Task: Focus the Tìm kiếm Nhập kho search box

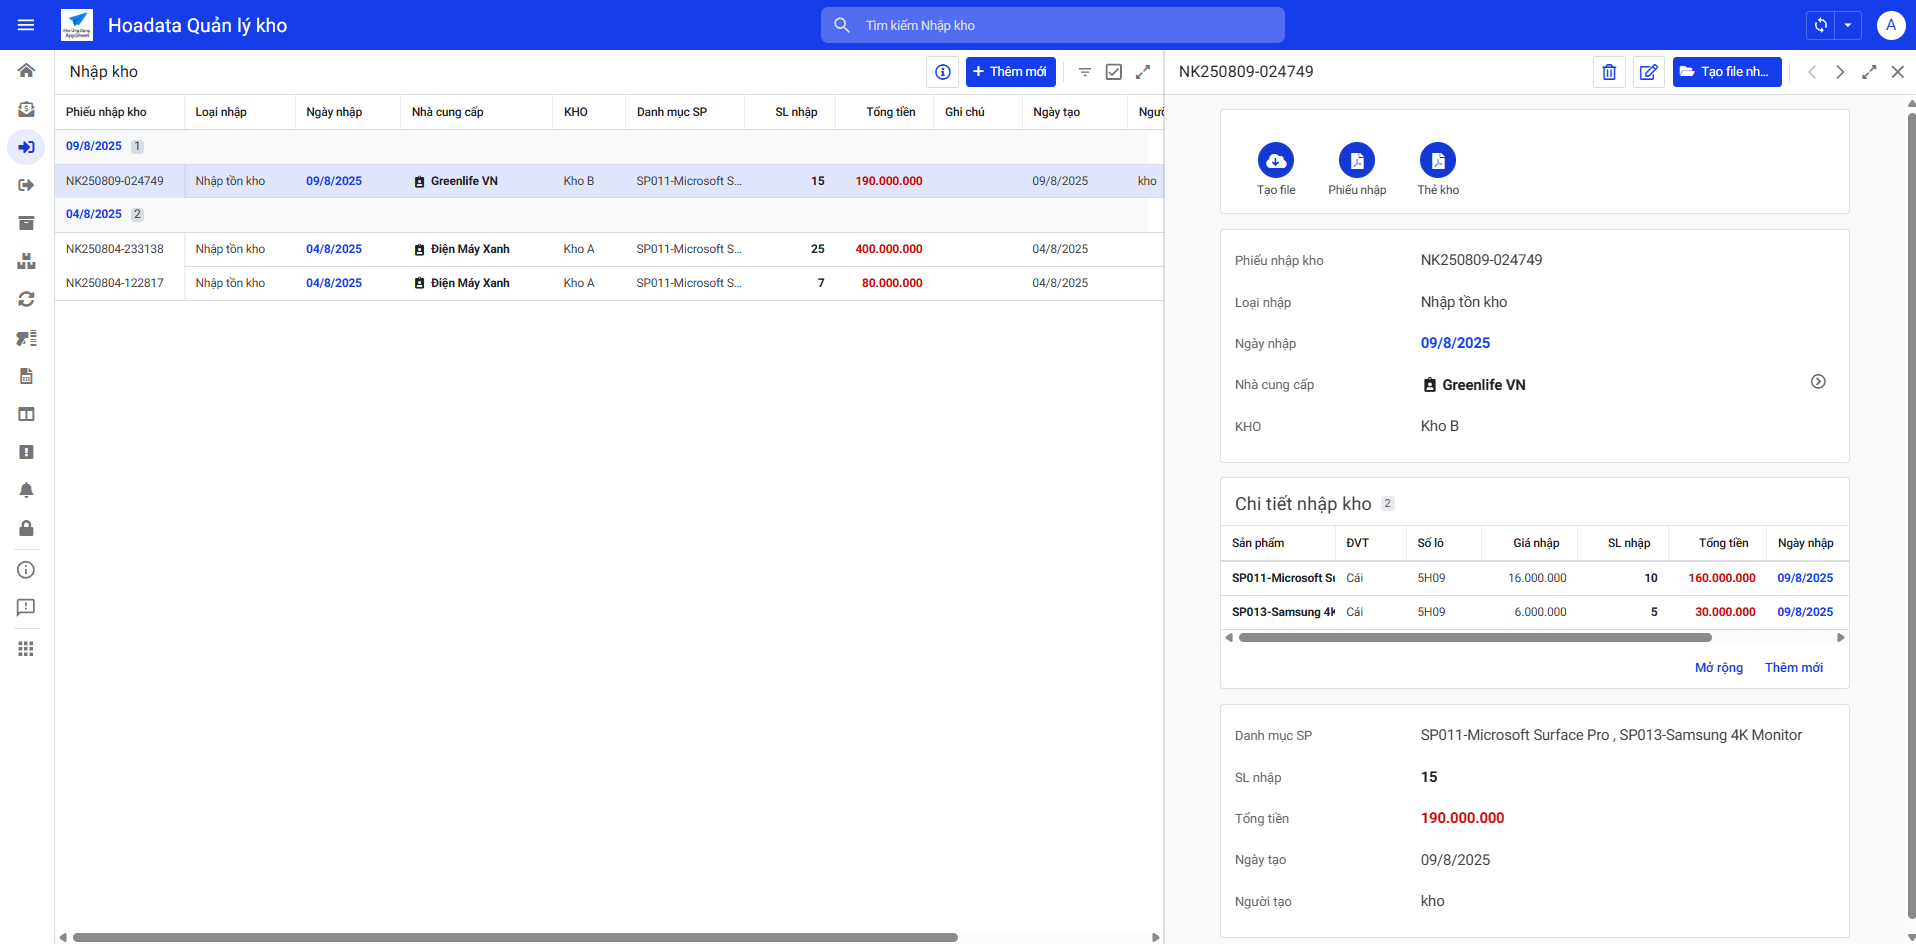Action: [1052, 25]
